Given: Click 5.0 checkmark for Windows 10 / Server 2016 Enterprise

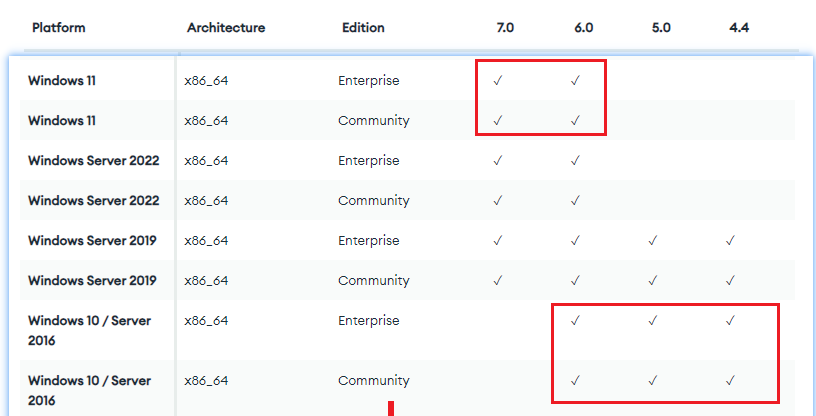Looking at the screenshot, I should pos(653,321).
